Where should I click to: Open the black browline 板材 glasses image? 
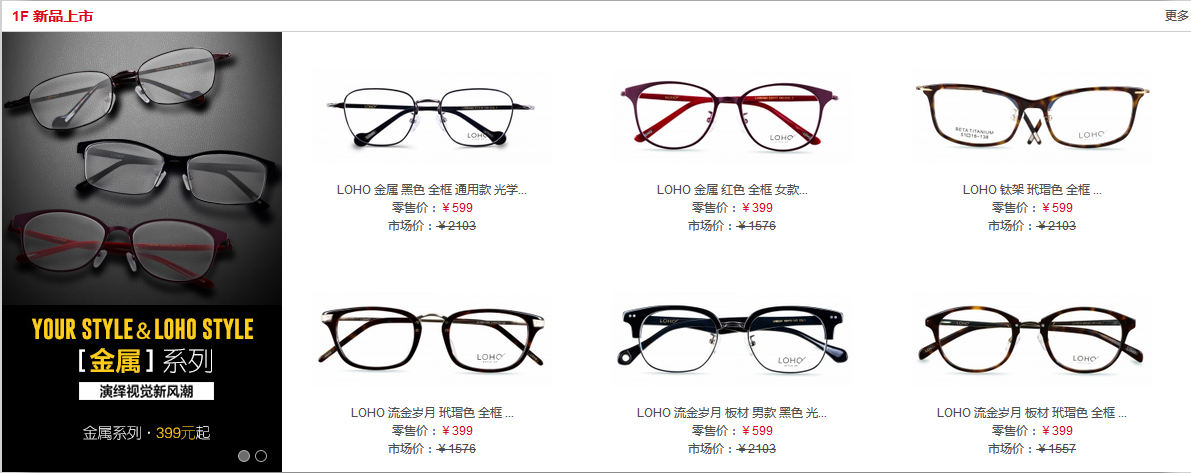pyautogui.click(x=731, y=339)
